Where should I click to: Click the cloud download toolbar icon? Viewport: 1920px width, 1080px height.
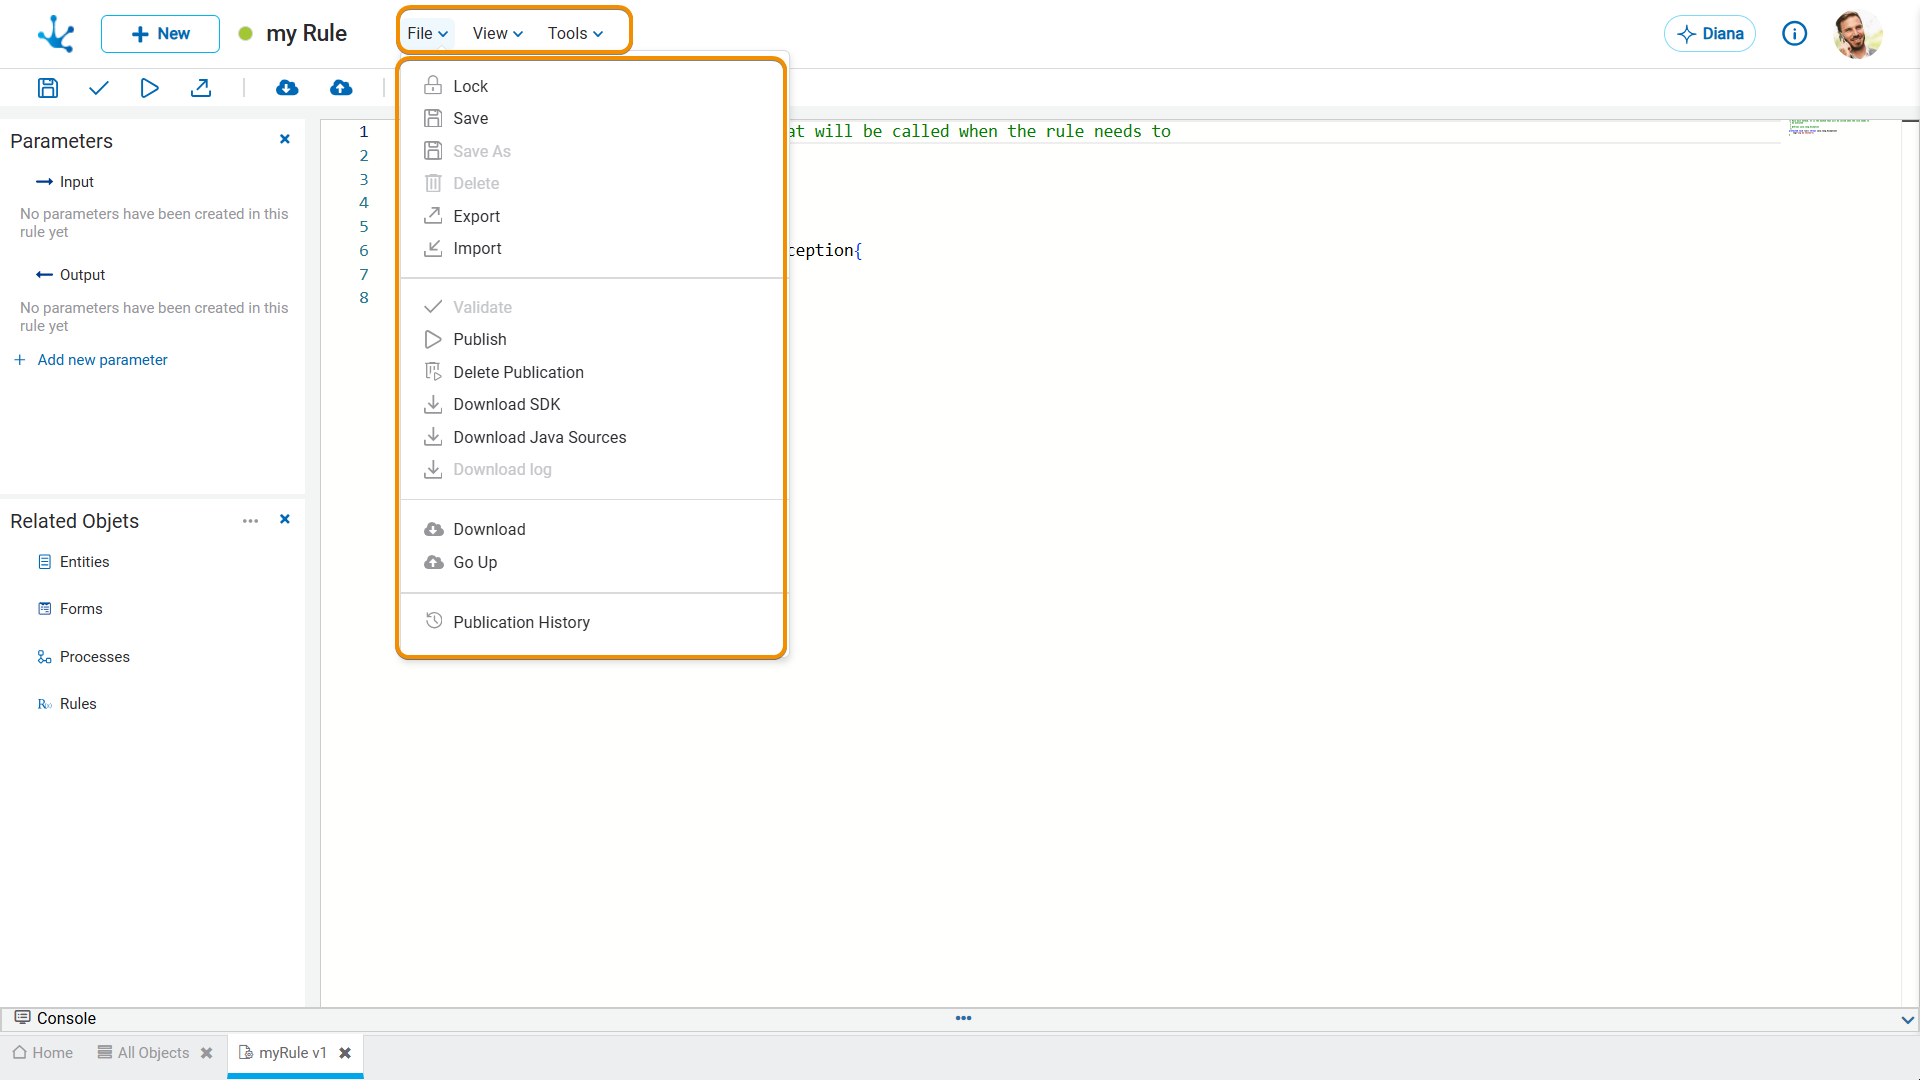[287, 88]
